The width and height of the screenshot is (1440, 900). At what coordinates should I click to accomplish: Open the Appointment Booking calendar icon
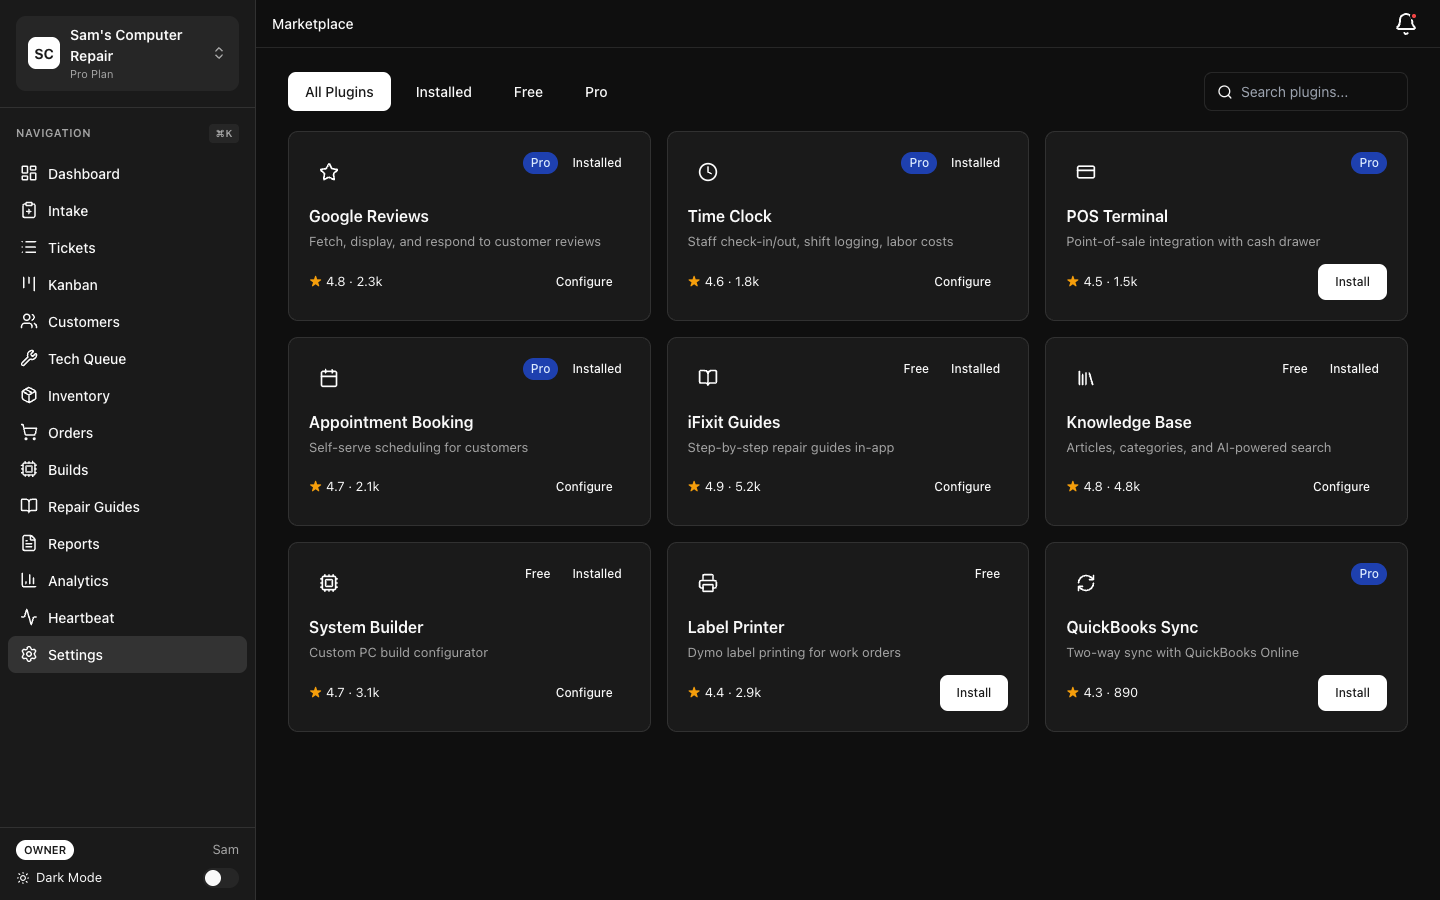tap(329, 378)
